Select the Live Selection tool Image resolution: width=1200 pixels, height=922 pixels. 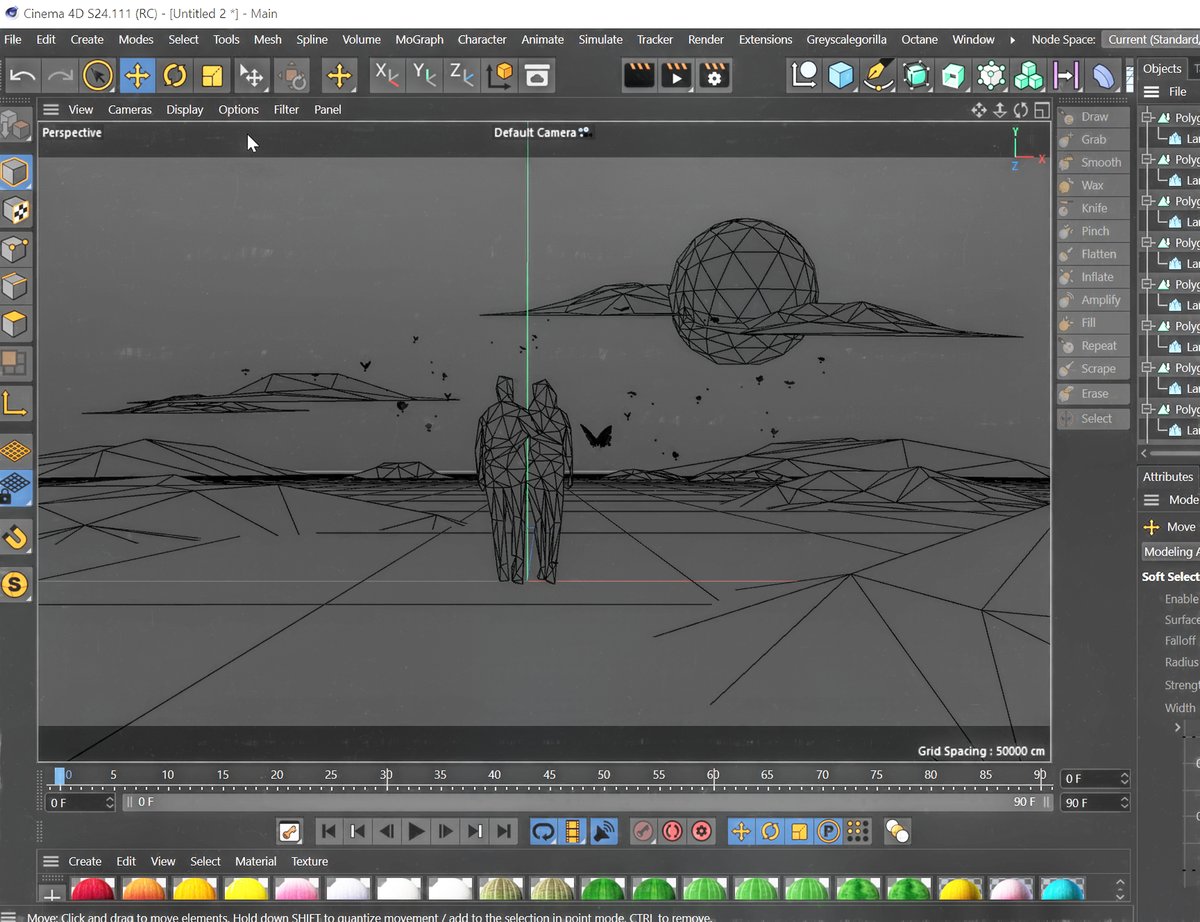click(x=98, y=76)
